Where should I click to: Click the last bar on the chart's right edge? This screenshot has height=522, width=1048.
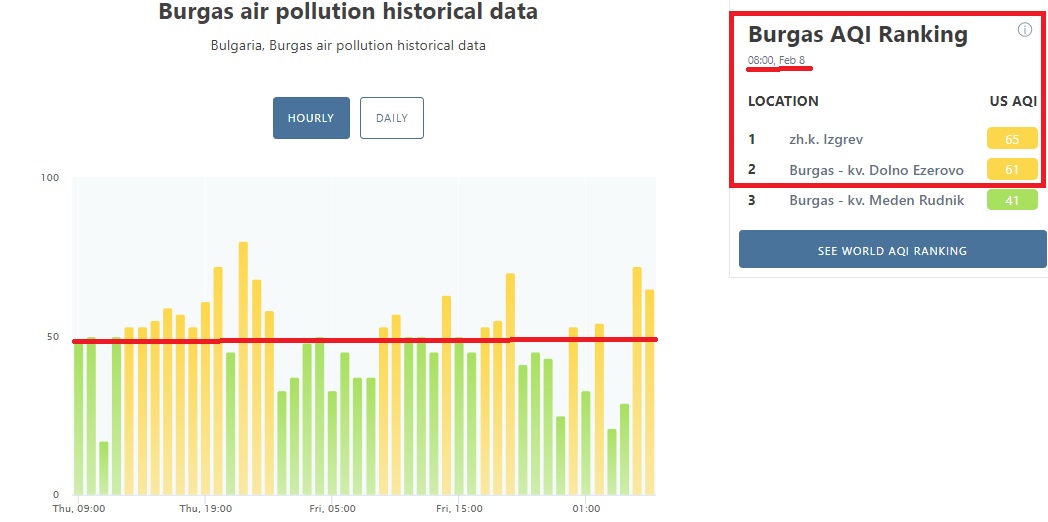pos(650,392)
